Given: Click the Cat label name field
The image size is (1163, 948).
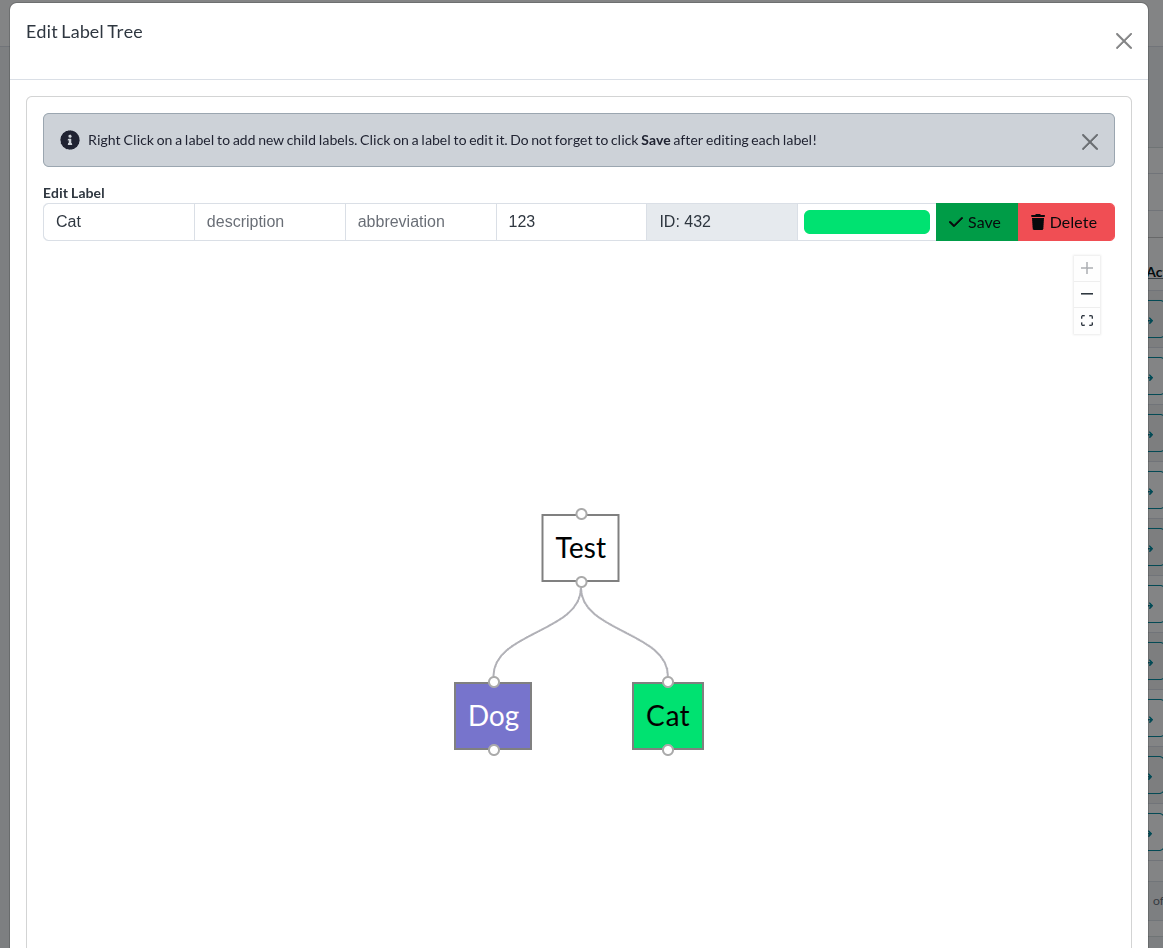Looking at the screenshot, I should tap(118, 221).
